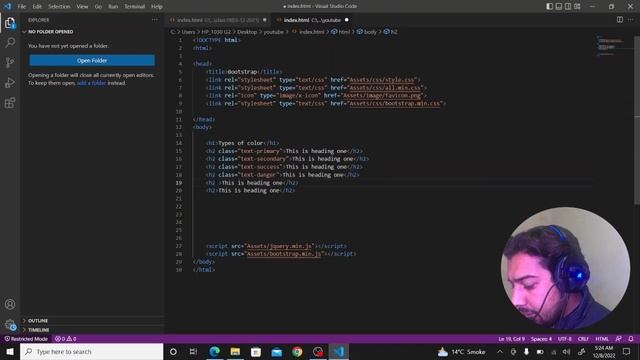Split the editor to the right
The height and width of the screenshot is (360, 640).
[x=620, y=20]
